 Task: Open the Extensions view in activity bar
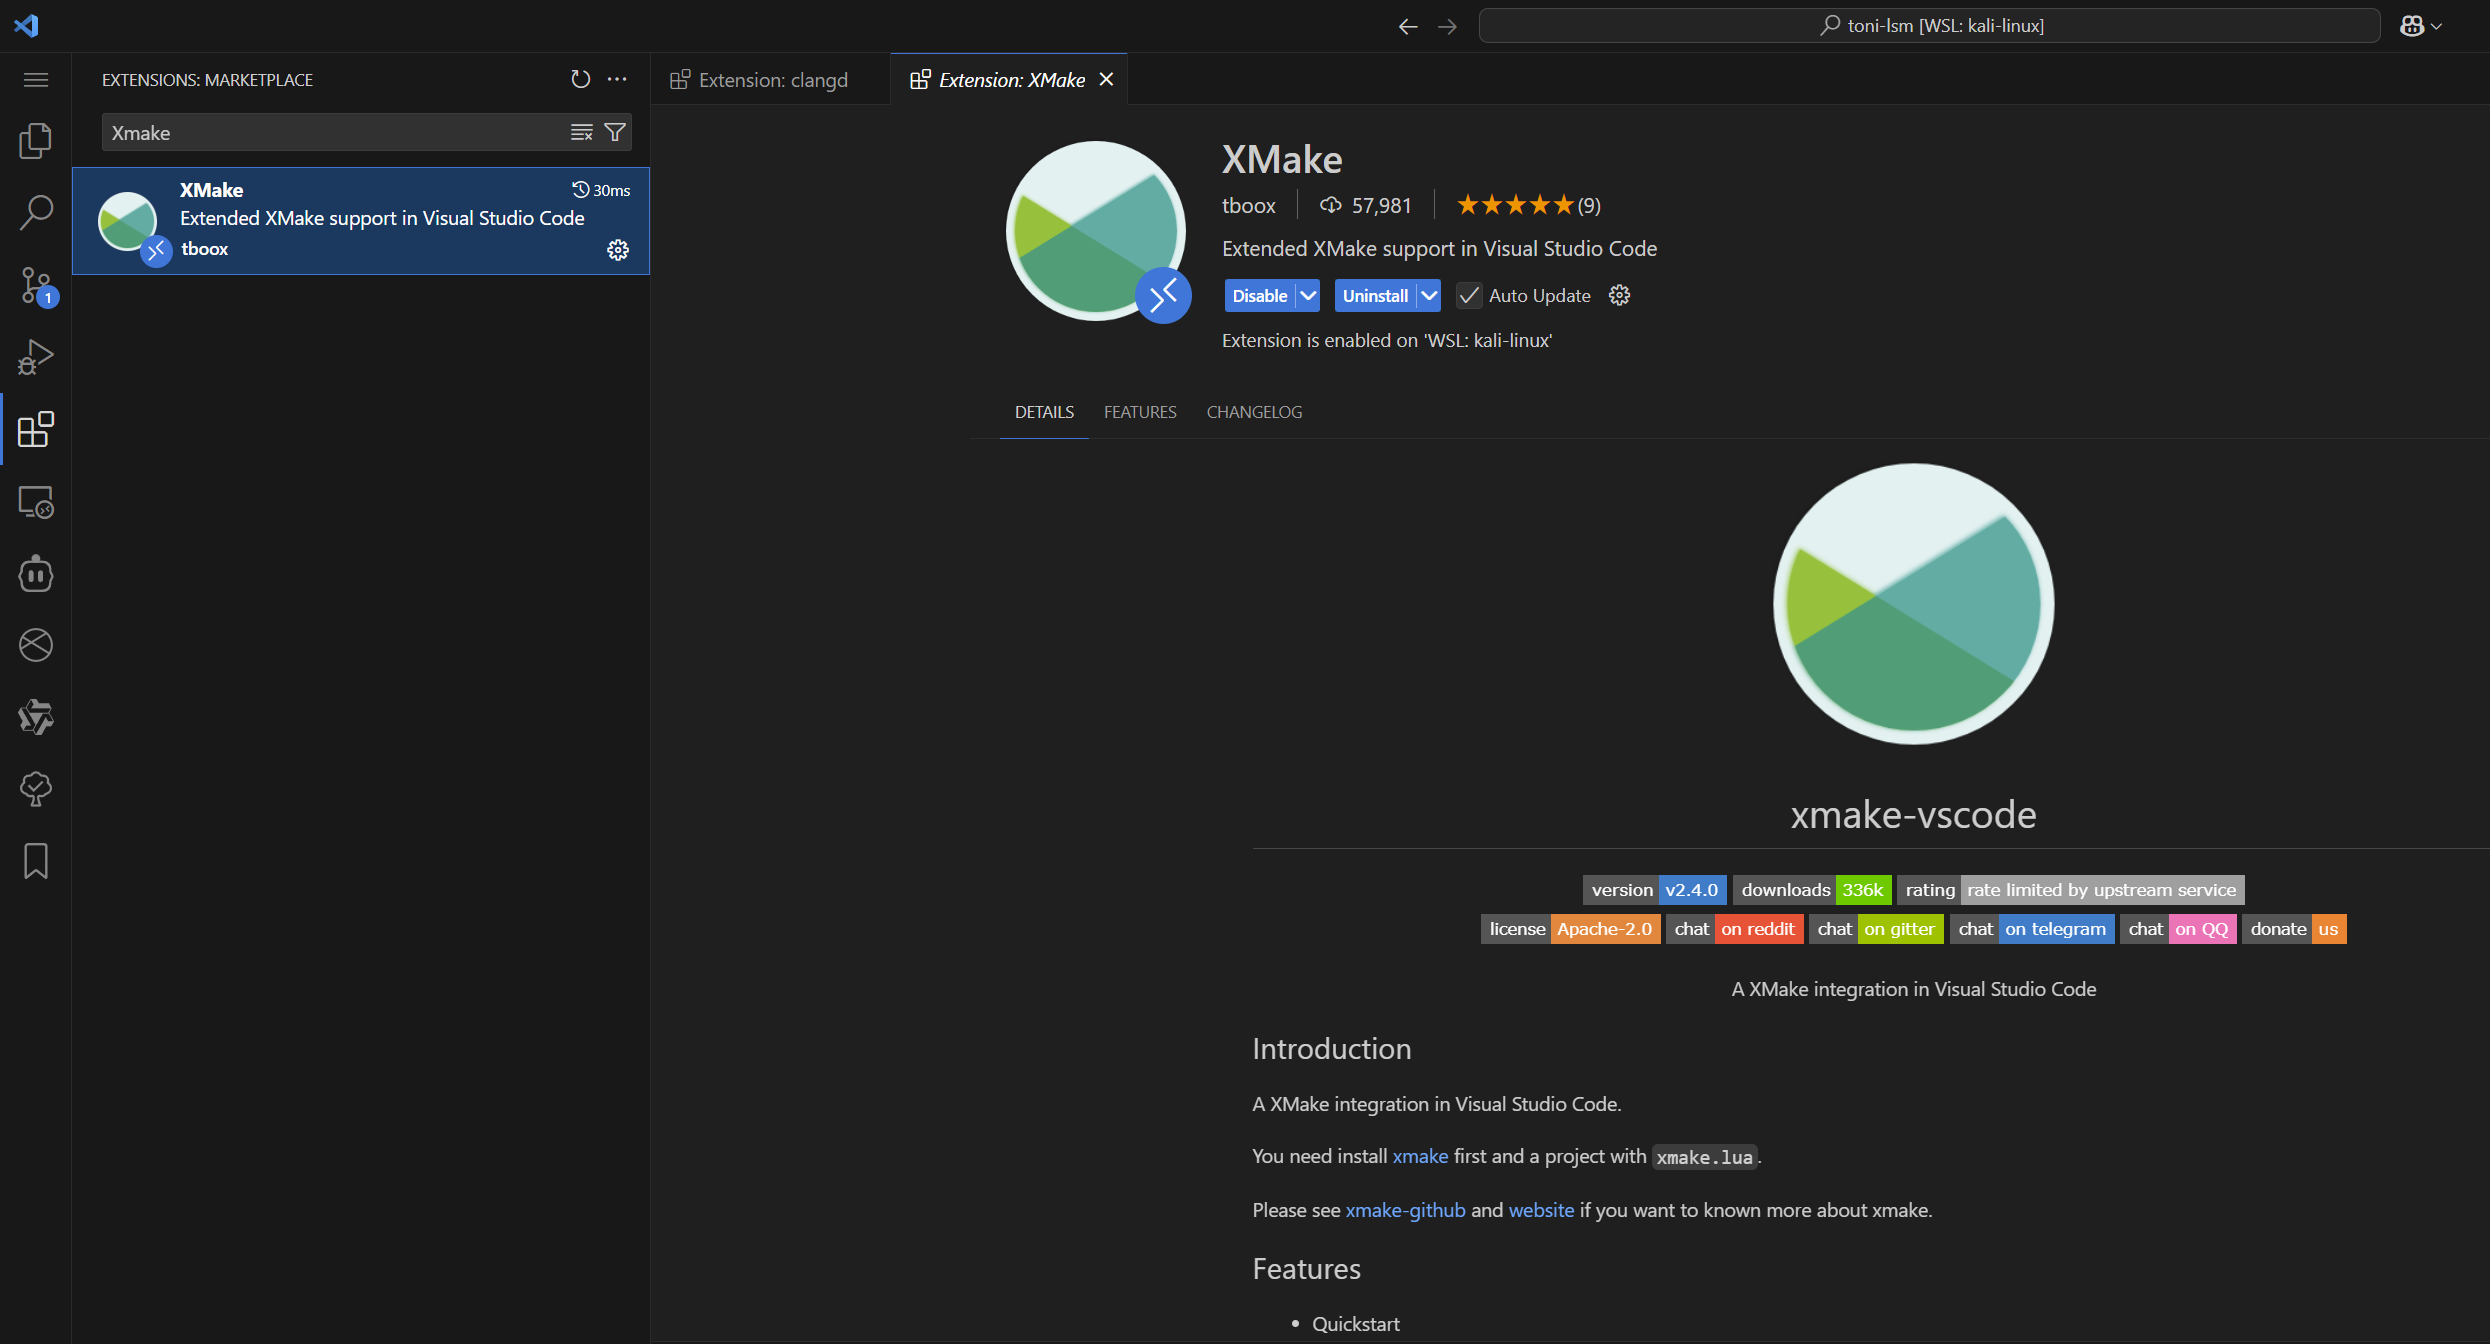36,430
